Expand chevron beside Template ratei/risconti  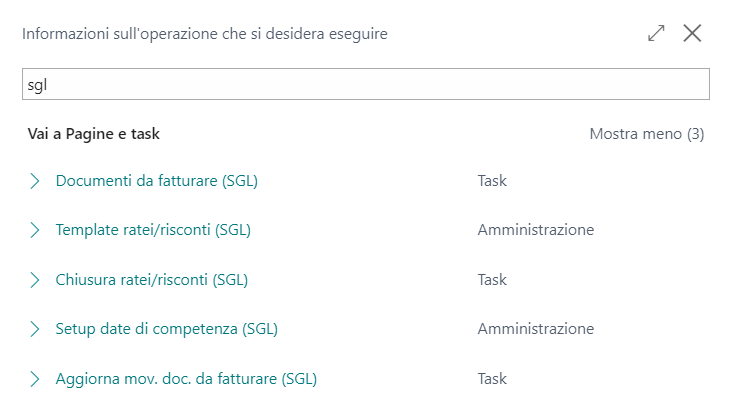35,230
